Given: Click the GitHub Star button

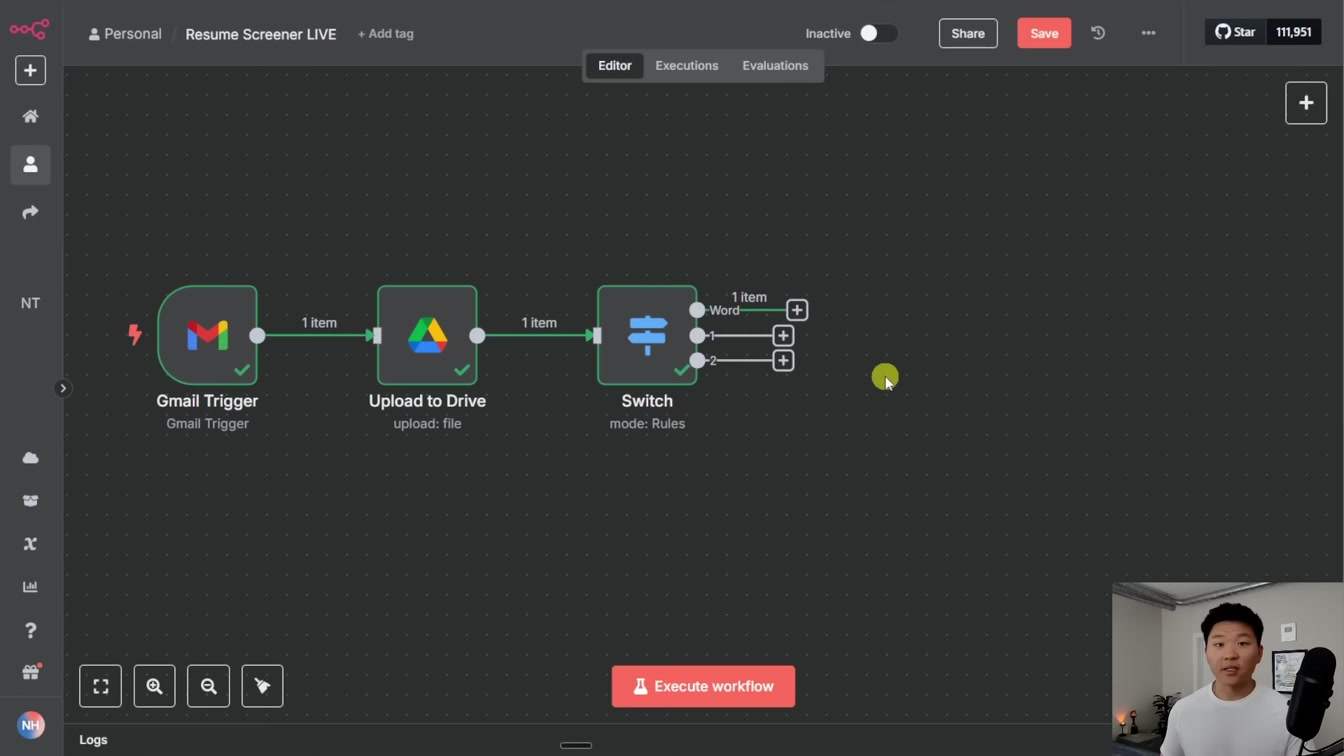Looking at the screenshot, I should coord(1235,32).
